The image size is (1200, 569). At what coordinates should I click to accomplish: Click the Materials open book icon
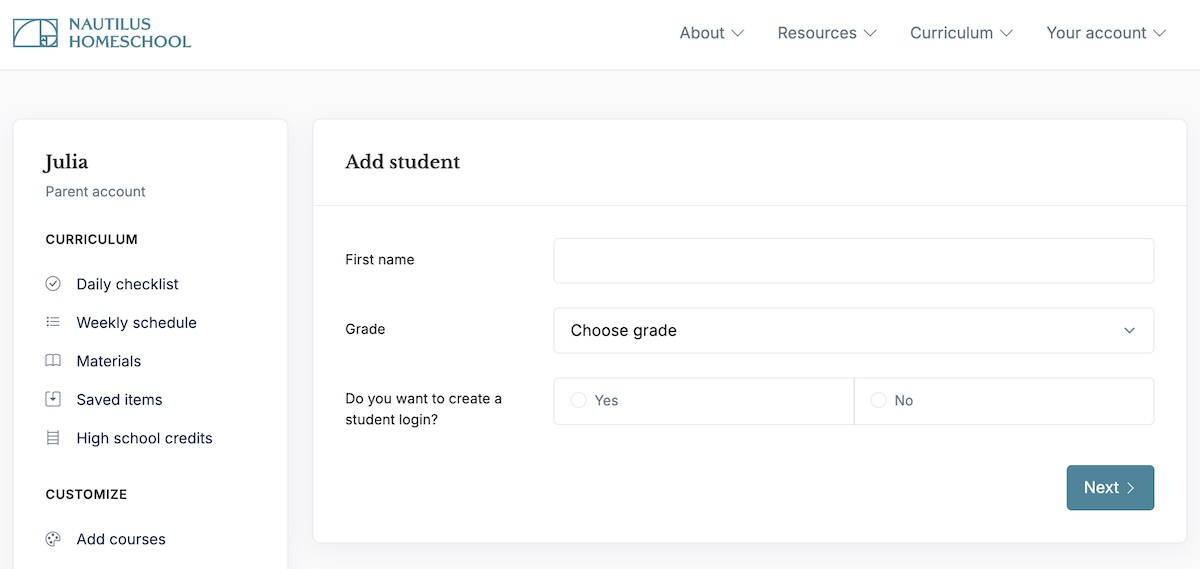pos(53,361)
